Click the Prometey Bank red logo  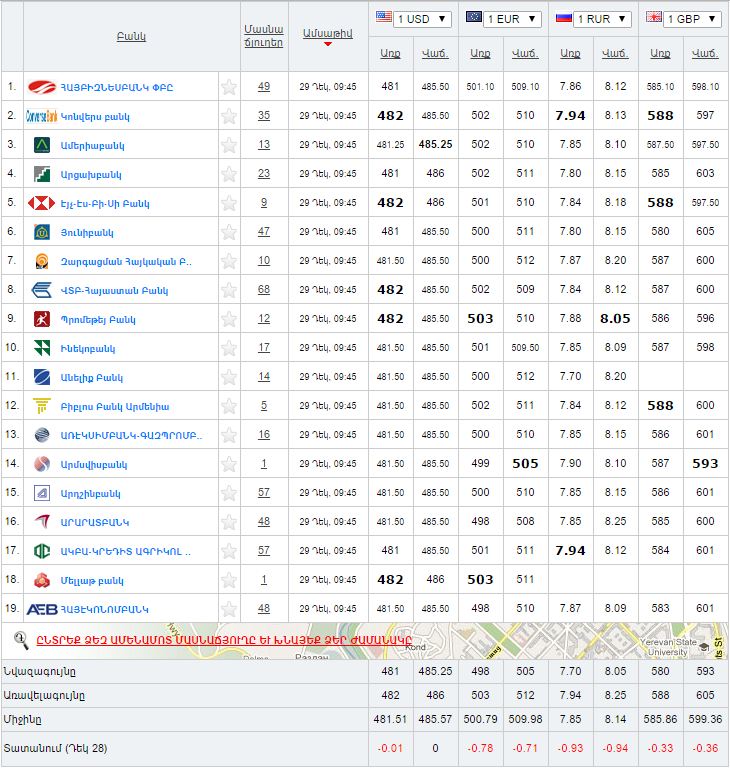coord(42,319)
